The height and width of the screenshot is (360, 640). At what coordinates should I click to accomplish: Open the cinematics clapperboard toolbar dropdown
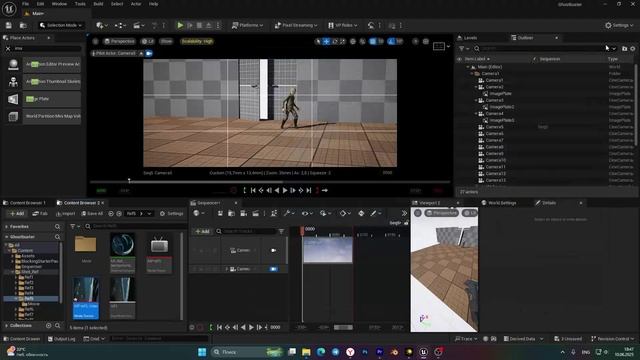coord(139,25)
